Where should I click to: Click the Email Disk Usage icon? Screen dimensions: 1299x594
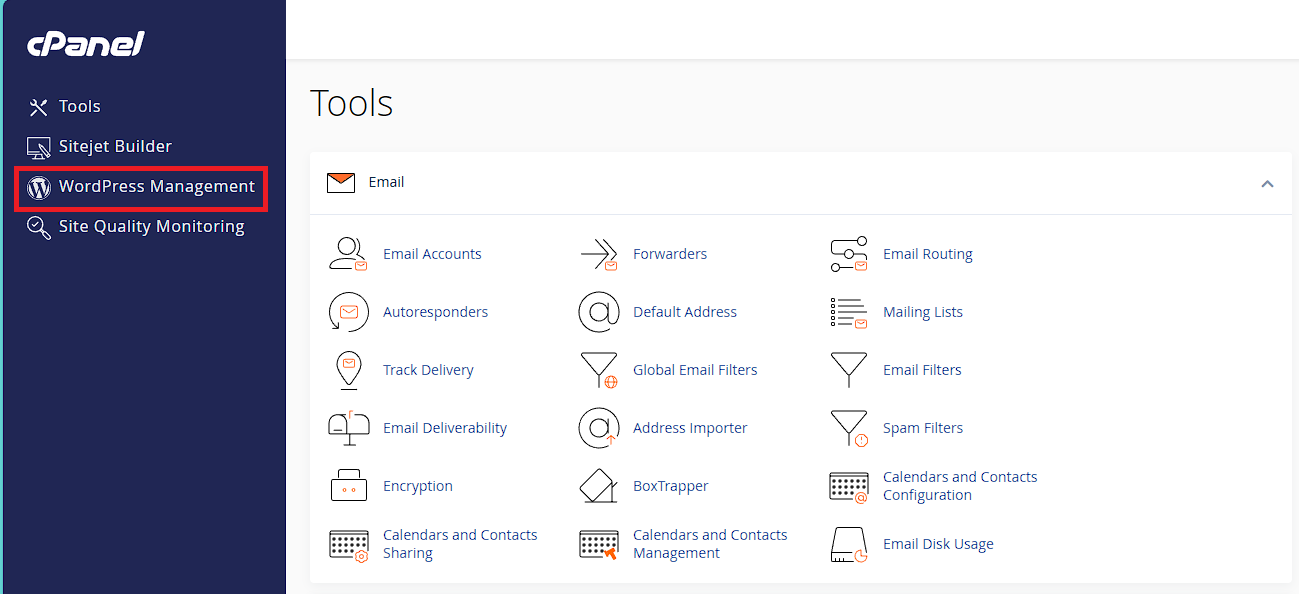click(x=849, y=544)
